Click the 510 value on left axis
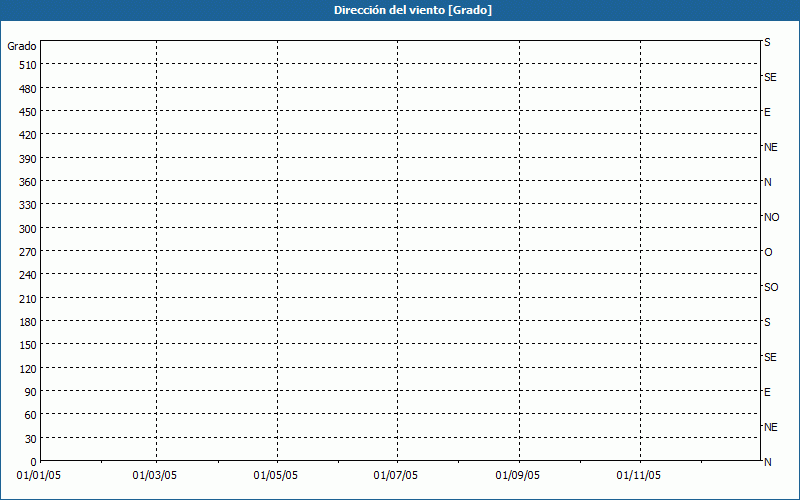800x500 pixels. tap(27, 65)
